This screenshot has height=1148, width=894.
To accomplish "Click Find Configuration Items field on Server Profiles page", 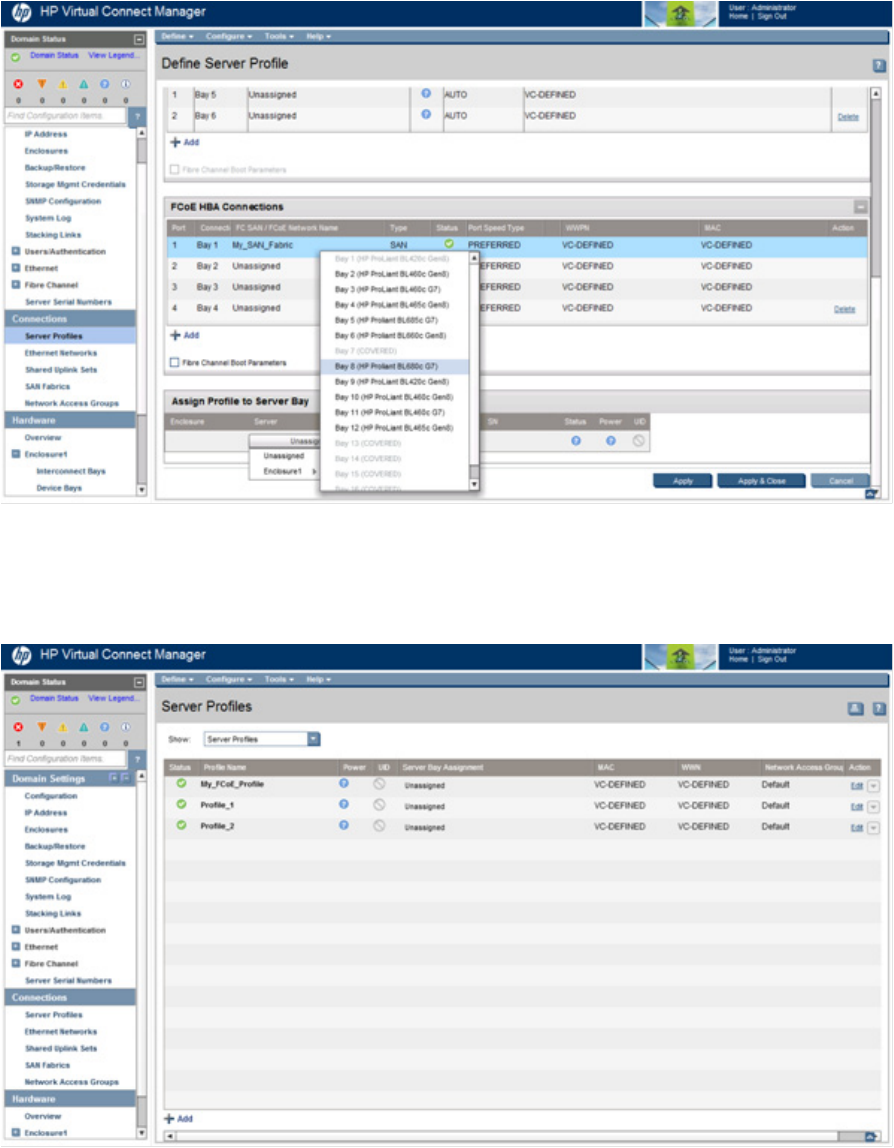I will click(65, 758).
